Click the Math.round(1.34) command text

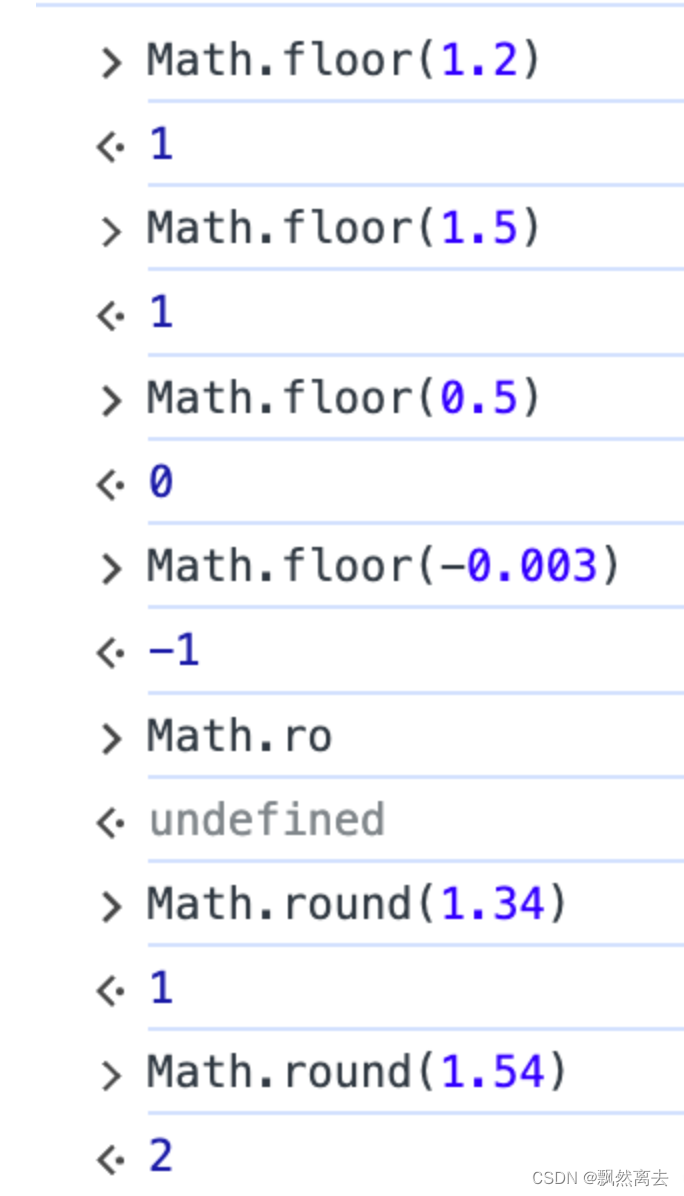point(357,904)
